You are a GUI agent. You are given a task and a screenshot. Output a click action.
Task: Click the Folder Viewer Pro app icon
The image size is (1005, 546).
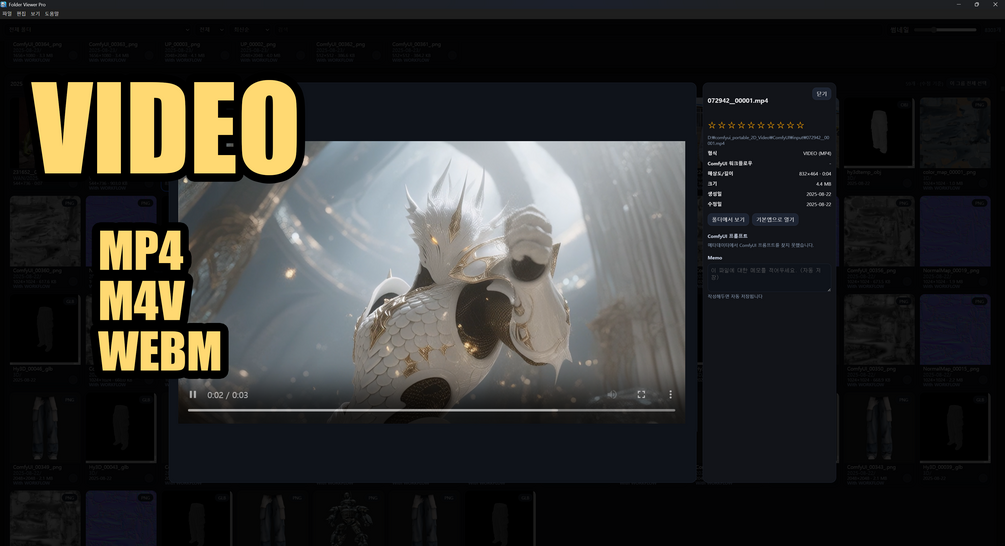pos(4,4)
